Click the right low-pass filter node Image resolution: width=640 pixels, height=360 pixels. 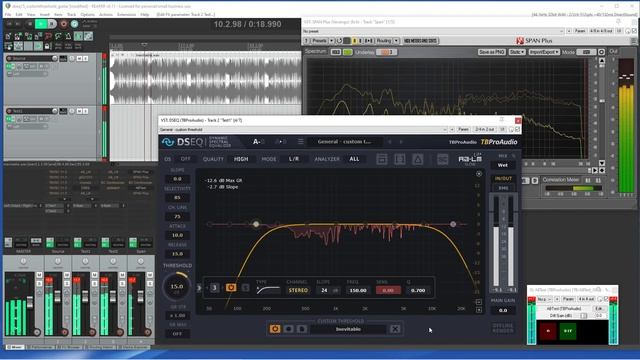[453, 224]
